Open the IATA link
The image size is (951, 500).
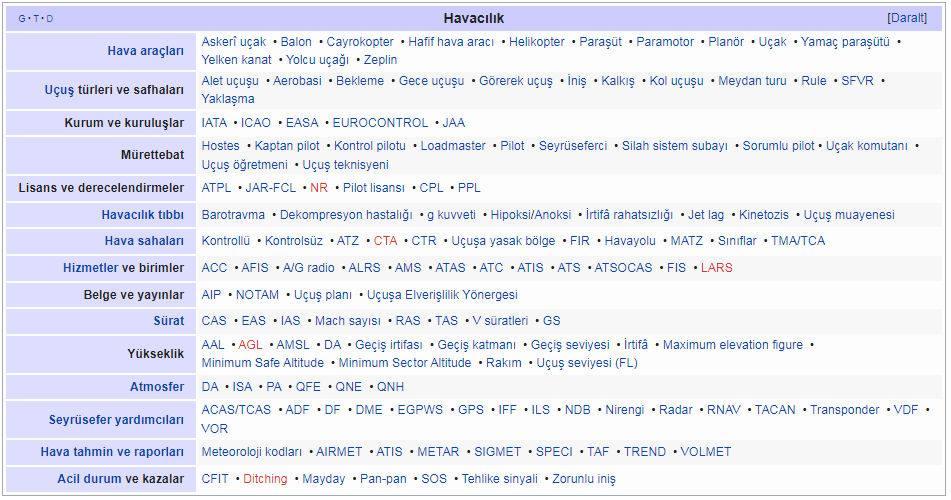(214, 123)
